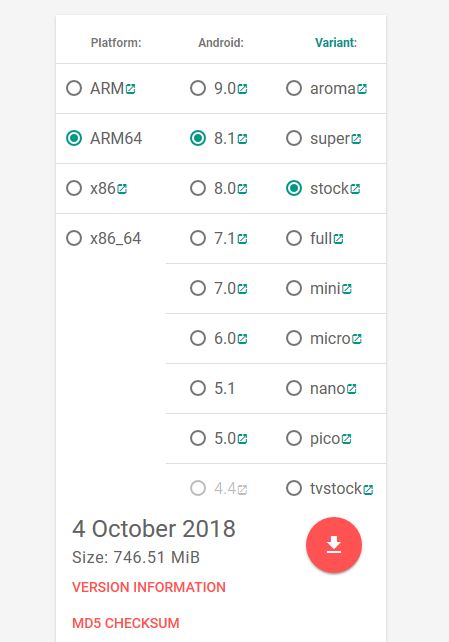Open external link icon beside Android 9.0
449x642 pixels.
[x=242, y=88]
